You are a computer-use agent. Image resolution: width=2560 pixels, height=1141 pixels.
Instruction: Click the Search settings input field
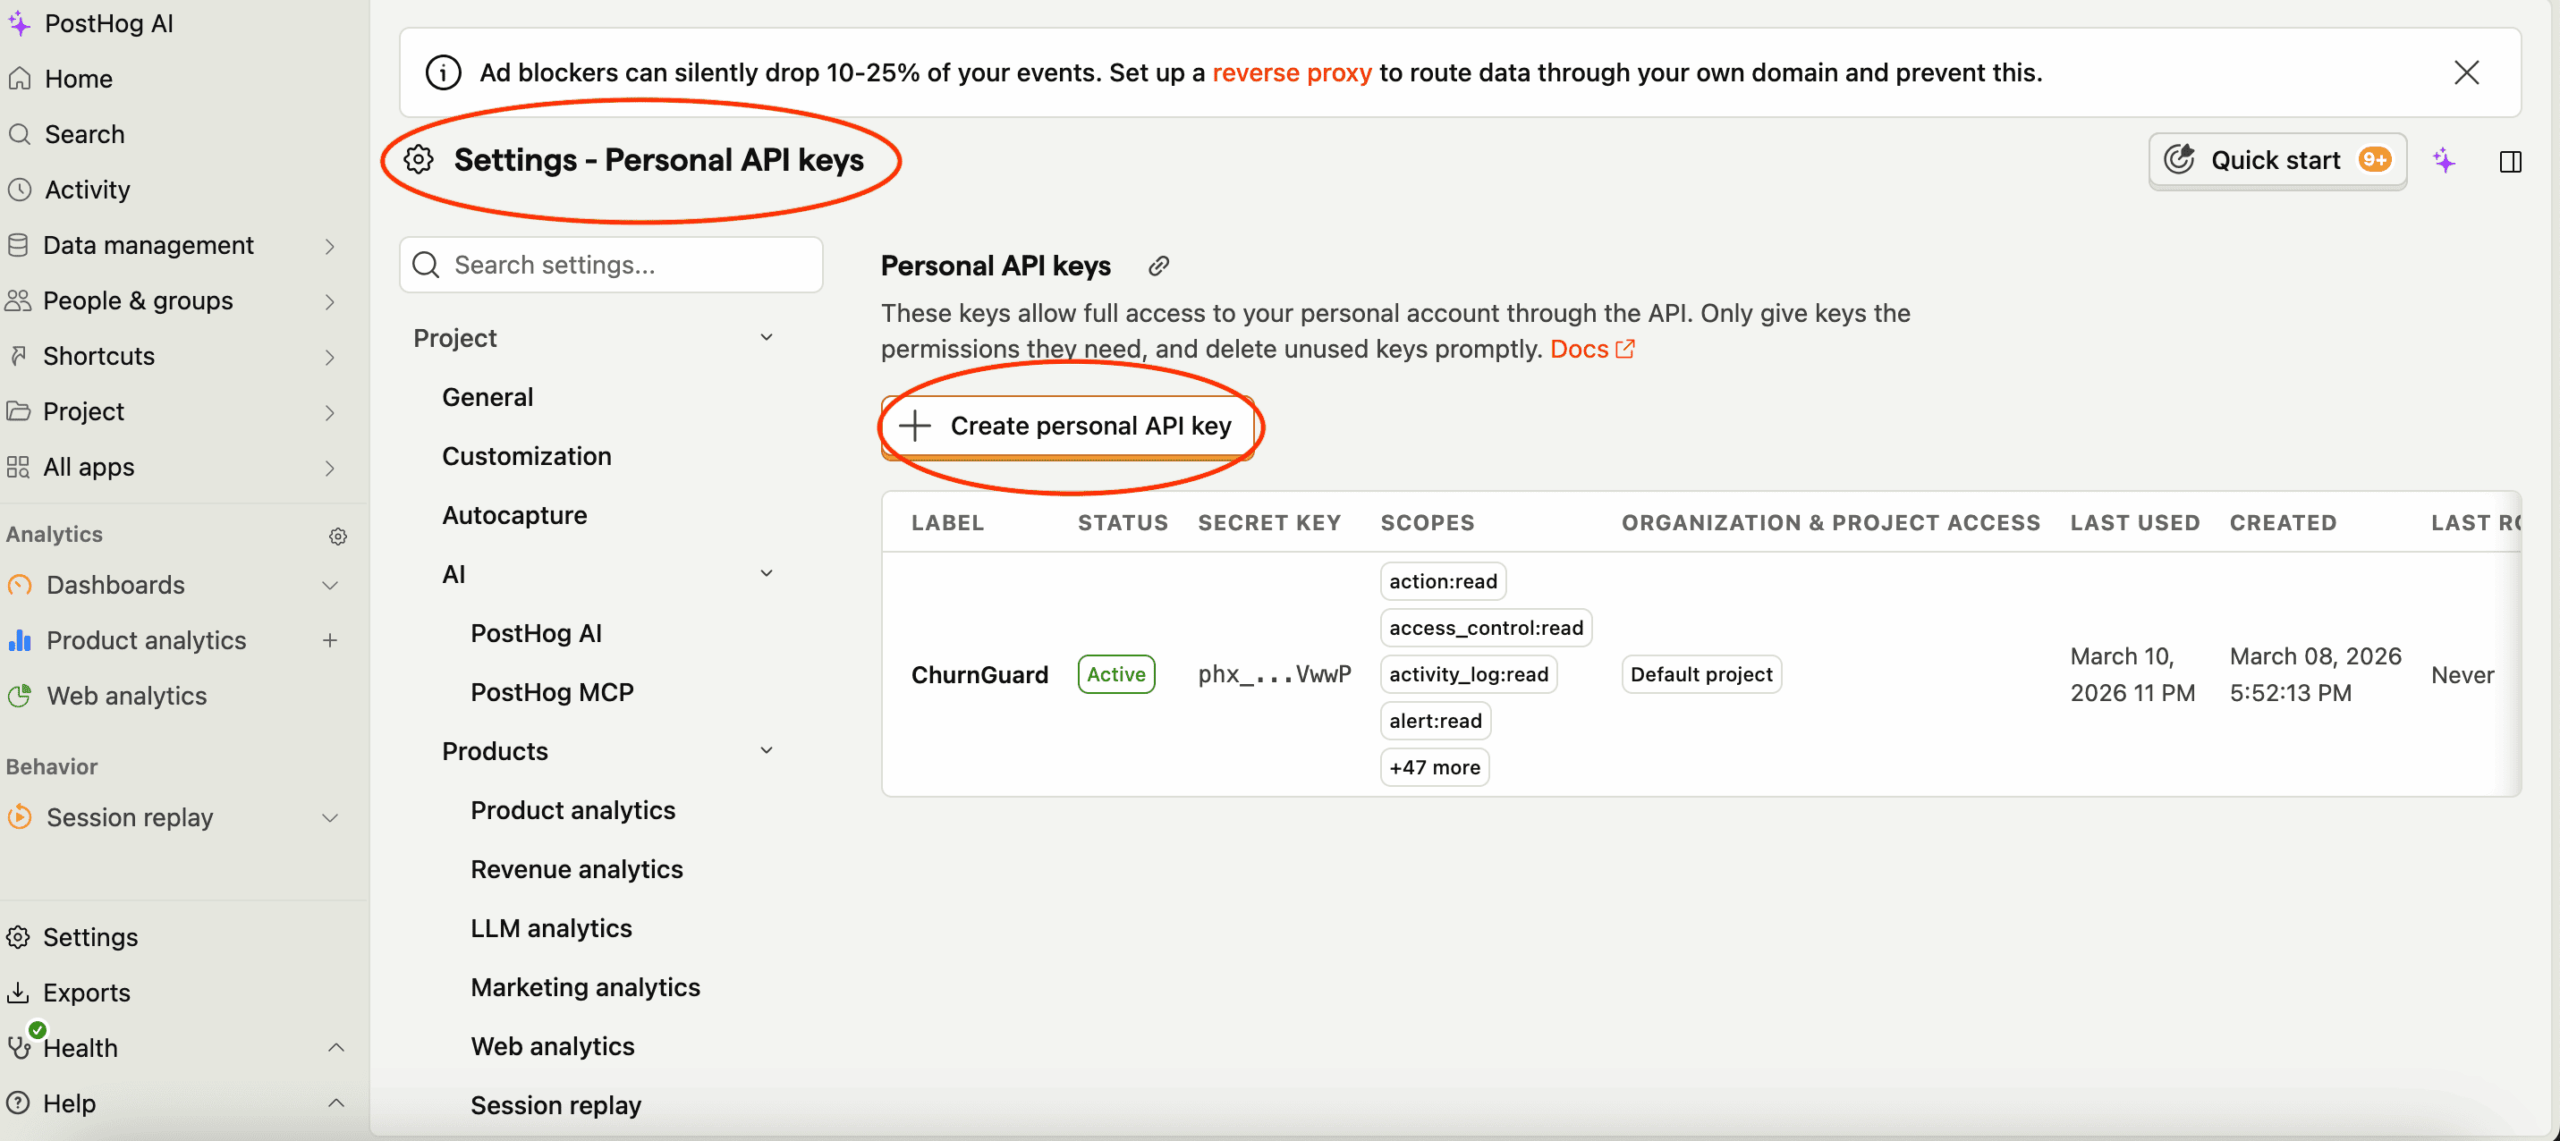tap(611, 265)
